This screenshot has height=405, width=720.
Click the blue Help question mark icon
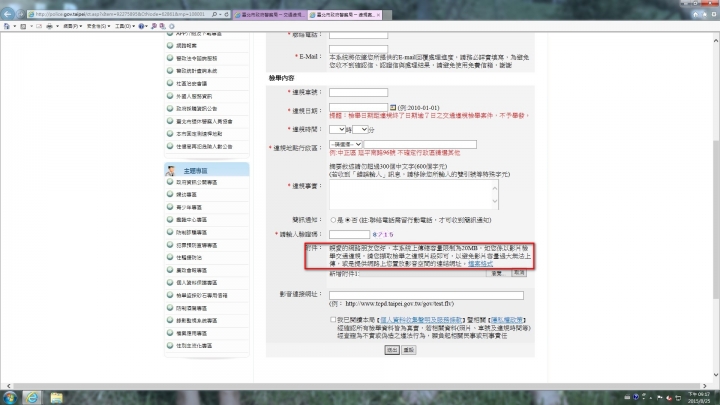coord(141,26)
